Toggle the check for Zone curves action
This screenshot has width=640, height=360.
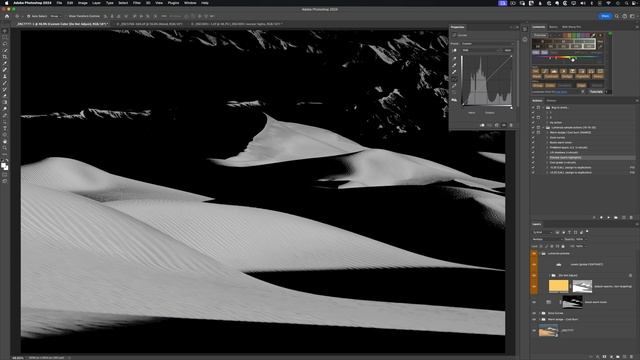[533, 138]
